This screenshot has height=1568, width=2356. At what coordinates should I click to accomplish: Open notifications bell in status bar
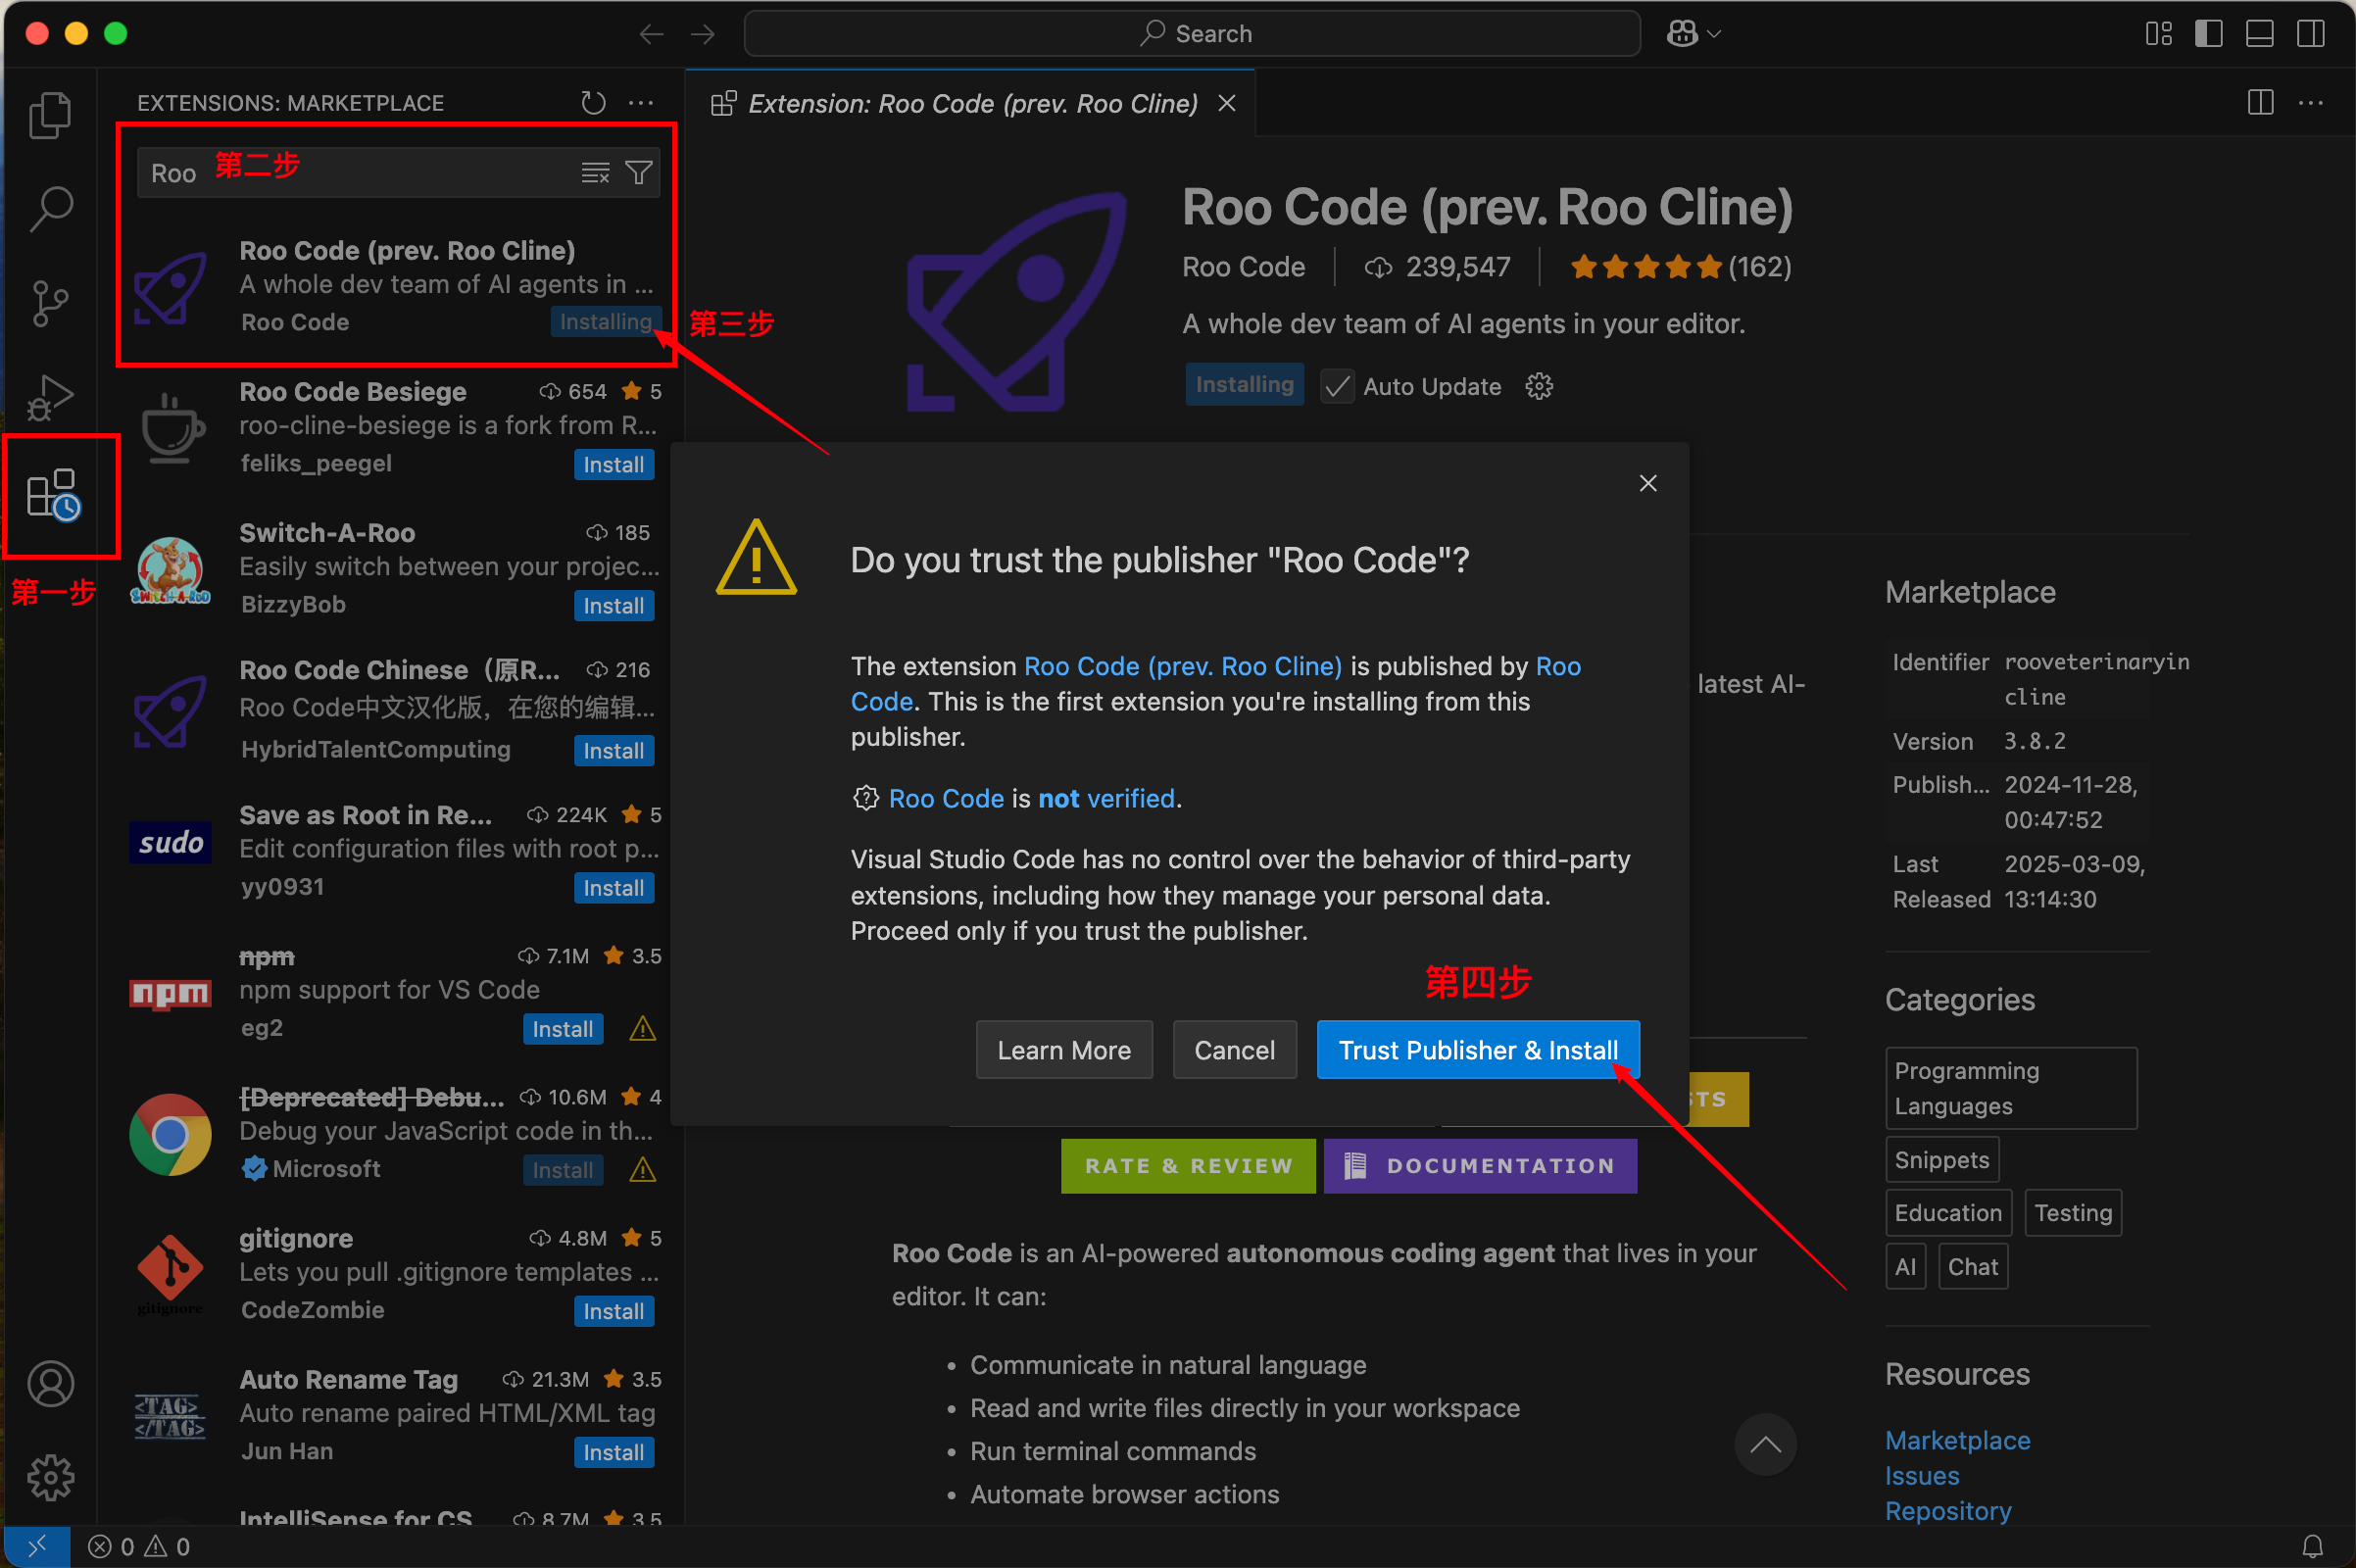point(2312,1547)
